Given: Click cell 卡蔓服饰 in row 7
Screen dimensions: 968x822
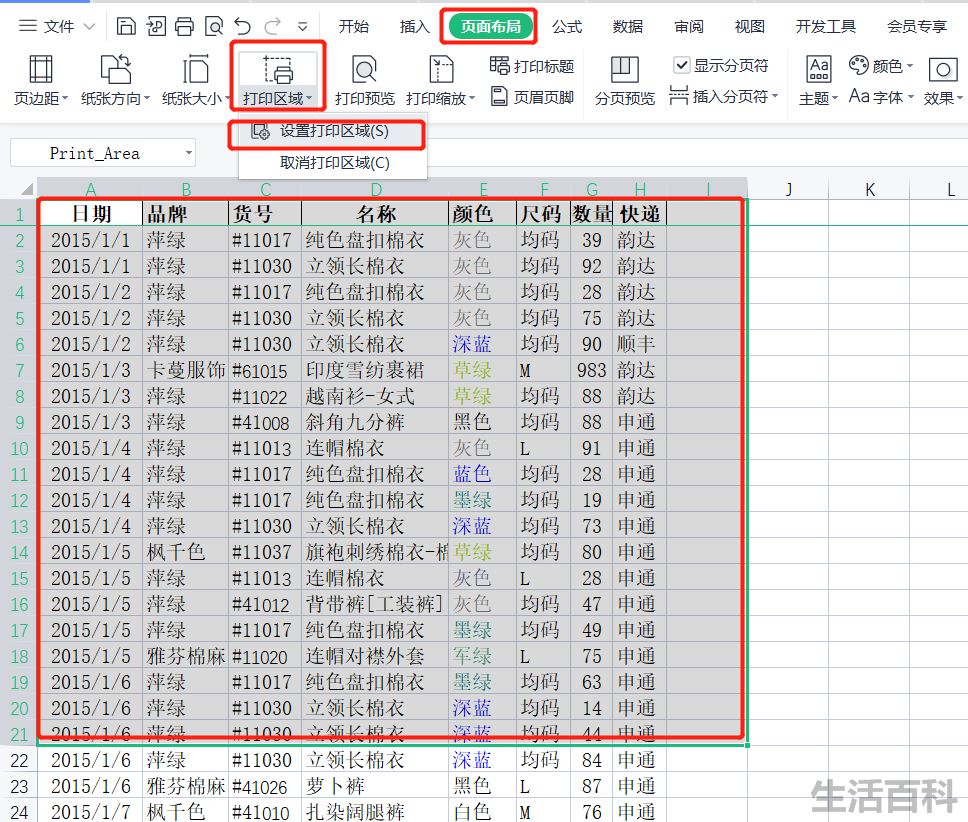Looking at the screenshot, I should (x=186, y=370).
